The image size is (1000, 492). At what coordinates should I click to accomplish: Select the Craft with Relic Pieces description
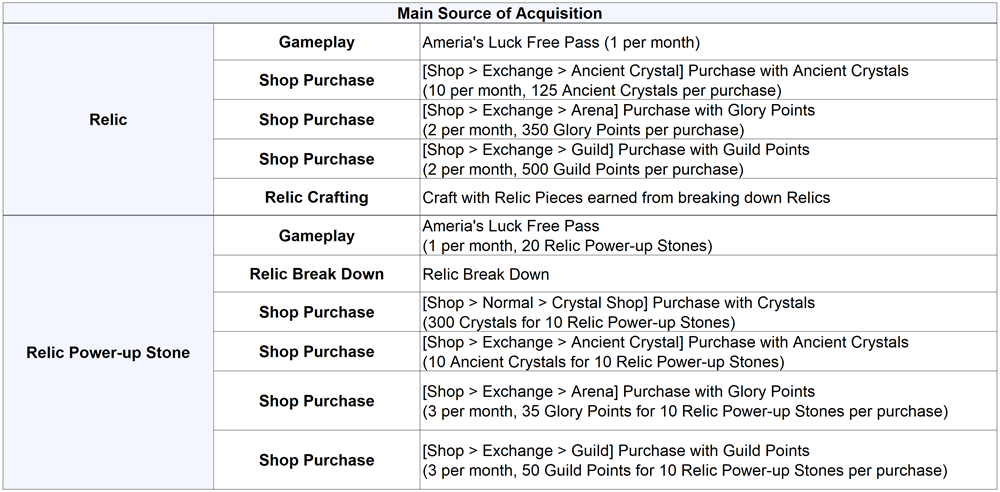[x=626, y=197]
